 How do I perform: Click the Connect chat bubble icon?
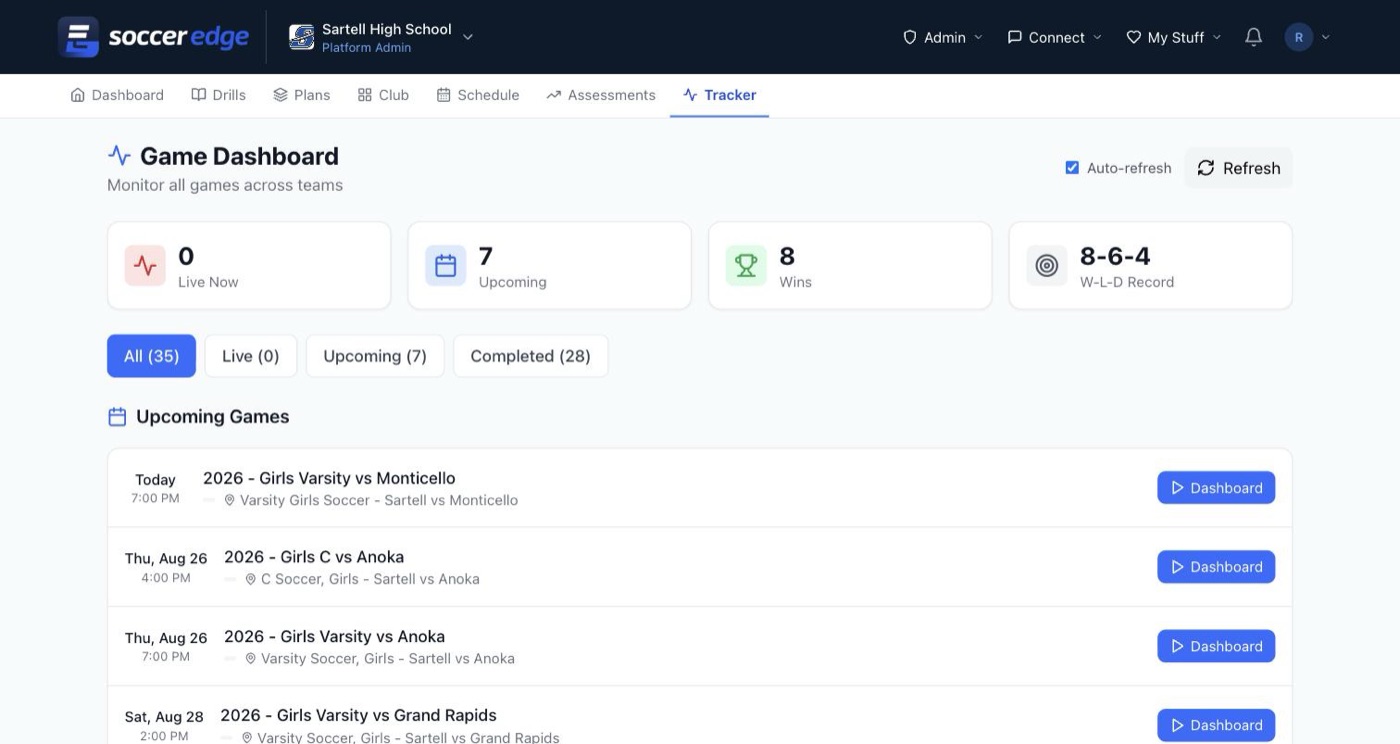(x=1014, y=37)
